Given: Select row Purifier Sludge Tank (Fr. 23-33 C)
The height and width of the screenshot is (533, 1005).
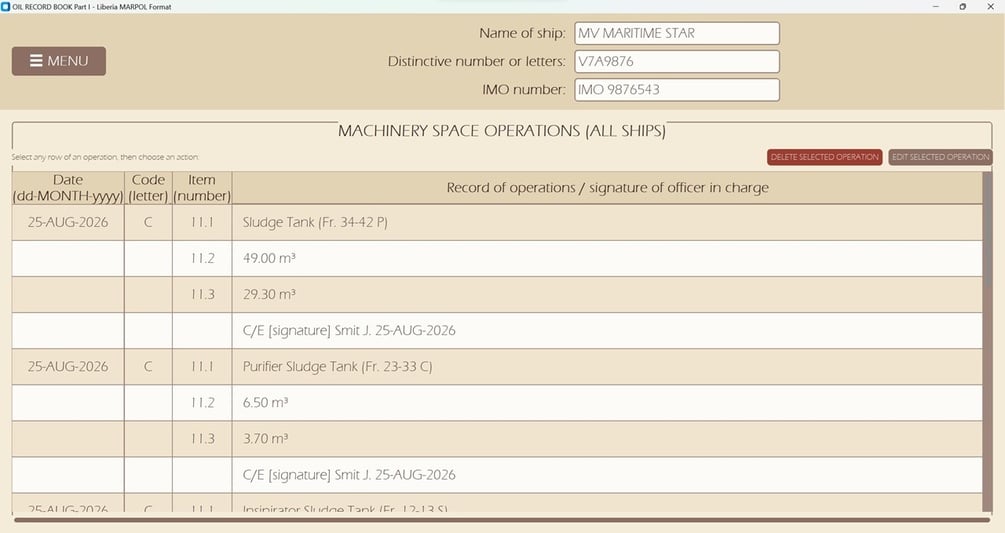Looking at the screenshot, I should click(497, 366).
